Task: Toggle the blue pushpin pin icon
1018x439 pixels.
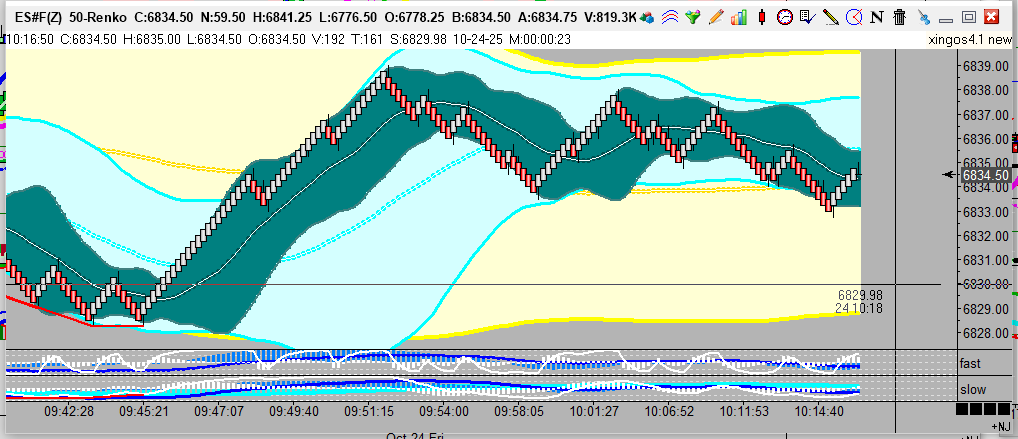Action: [x=922, y=17]
